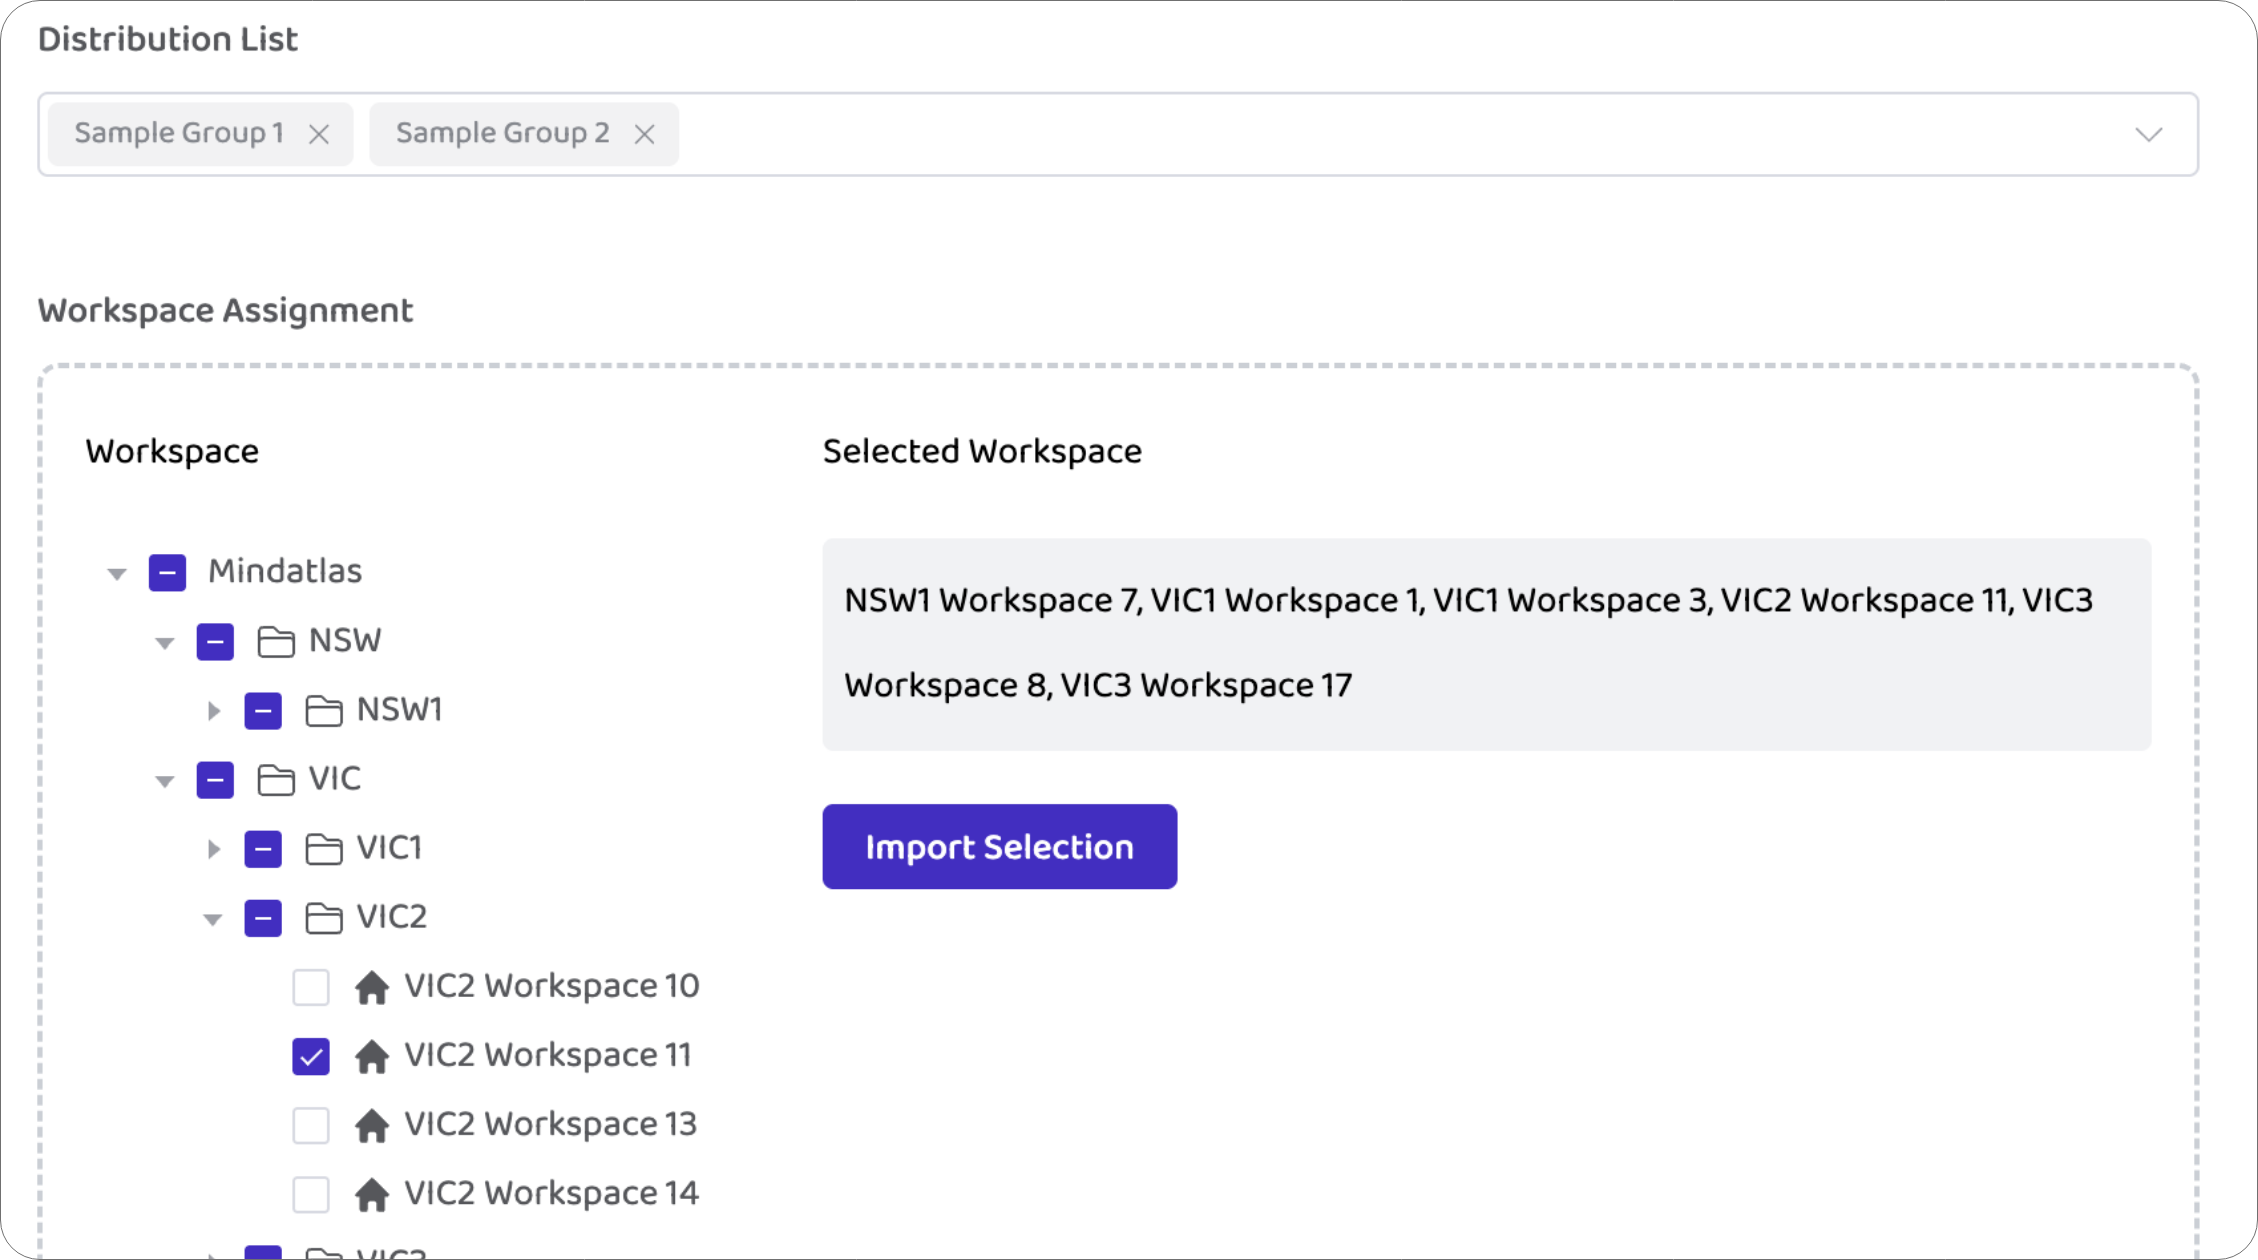
Task: Select the VIC2 Workspace 13 tree item
Action: pyautogui.click(x=549, y=1125)
